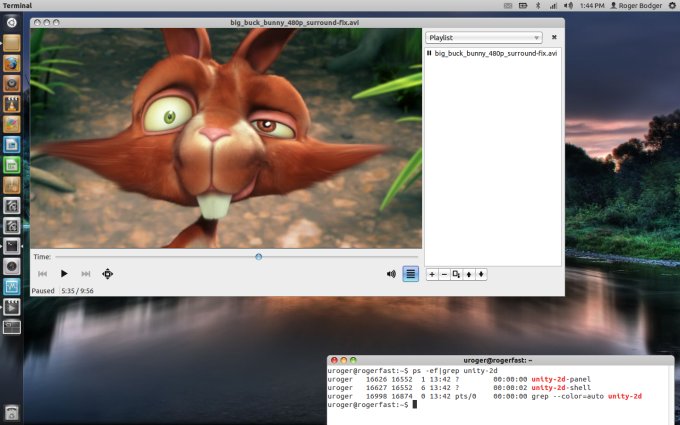
Task: Save the playlist with the copy icon
Action: [456, 274]
